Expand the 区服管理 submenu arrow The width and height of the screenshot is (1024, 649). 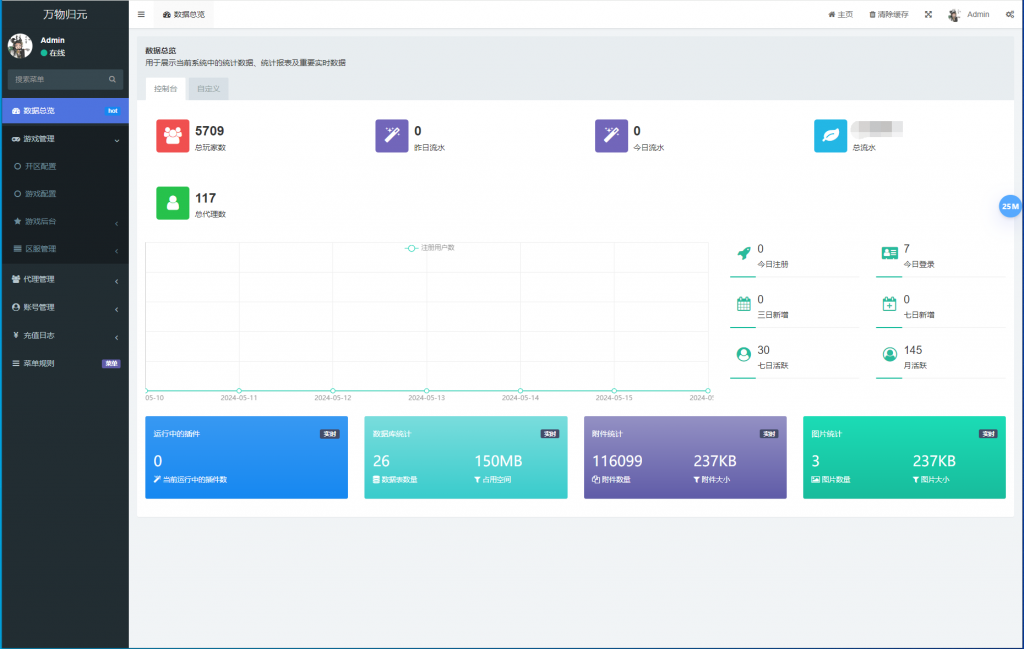(117, 250)
